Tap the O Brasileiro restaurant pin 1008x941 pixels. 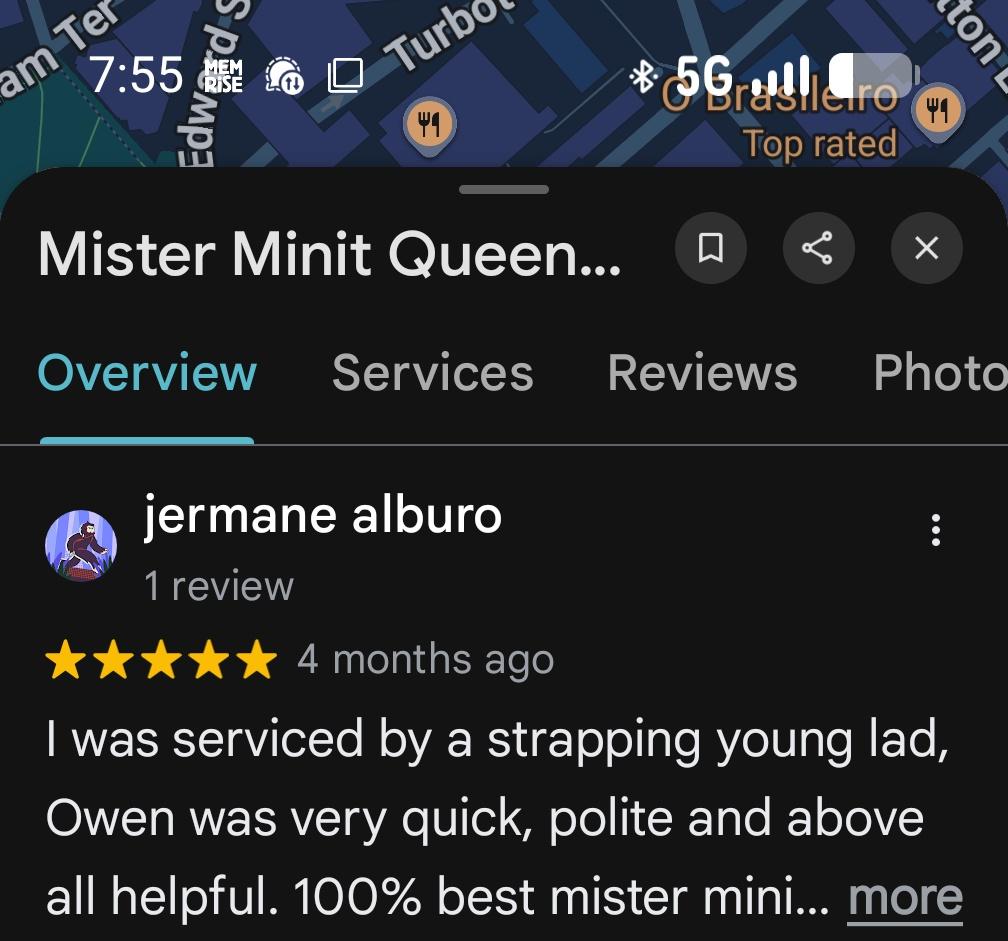[x=938, y=110]
